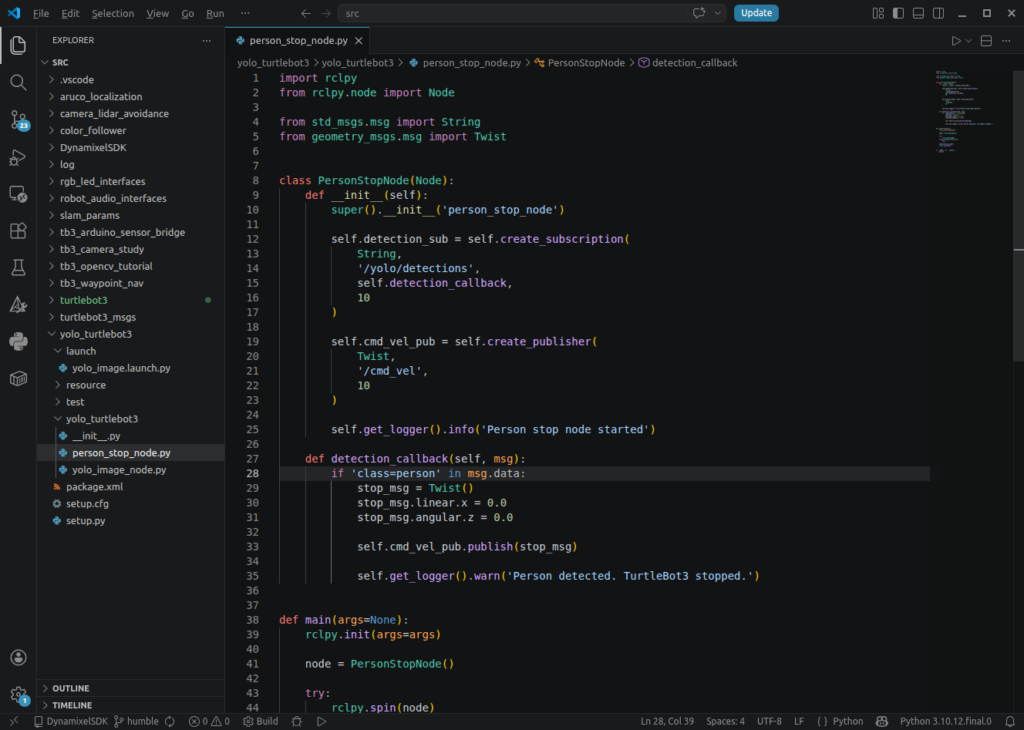Click the Update button

click(756, 13)
